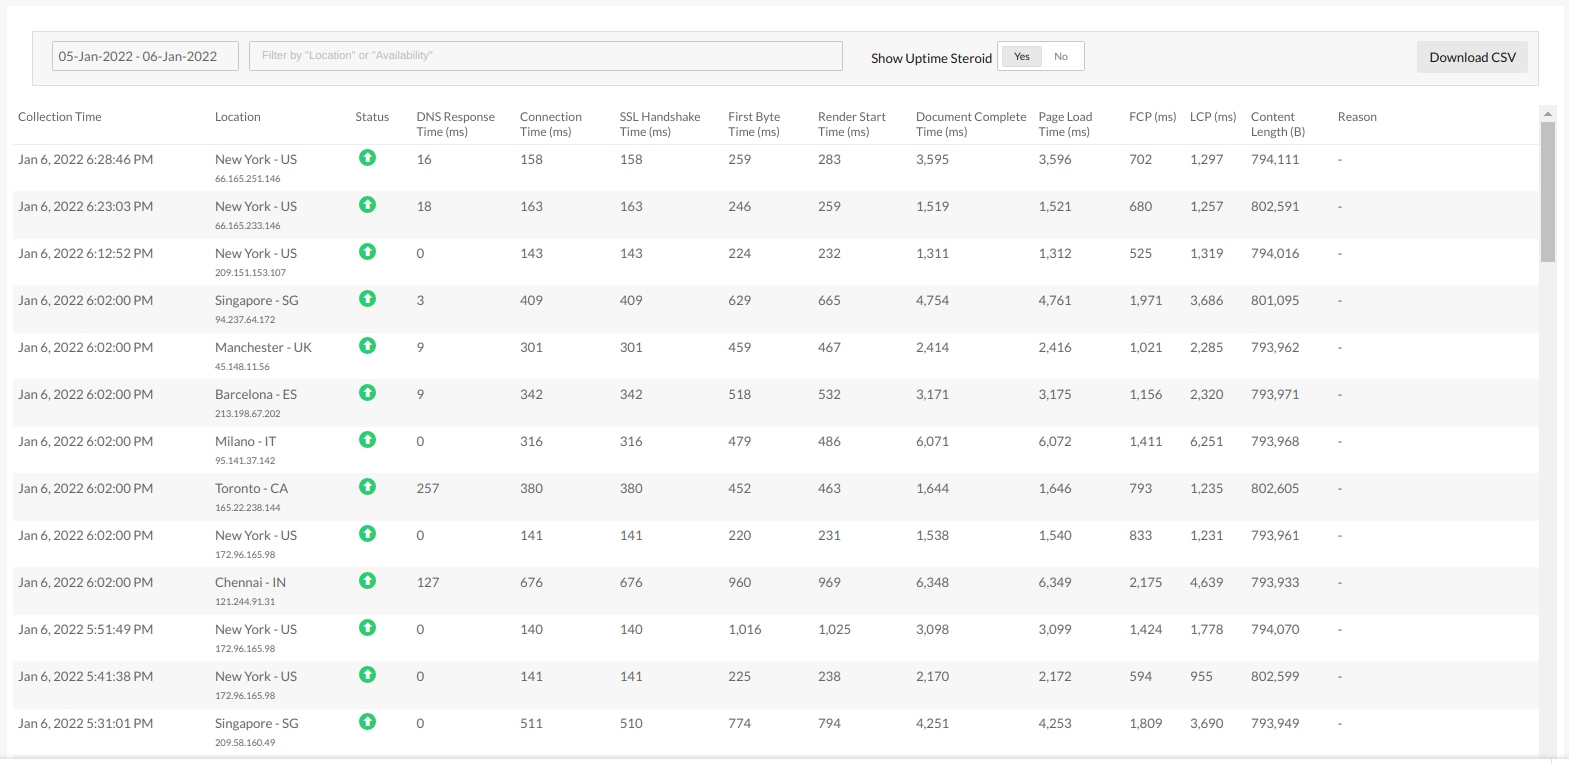Open the 05-Jan-2022 - 06-Jan-2022 date range picker
1569x764 pixels.
[145, 57]
